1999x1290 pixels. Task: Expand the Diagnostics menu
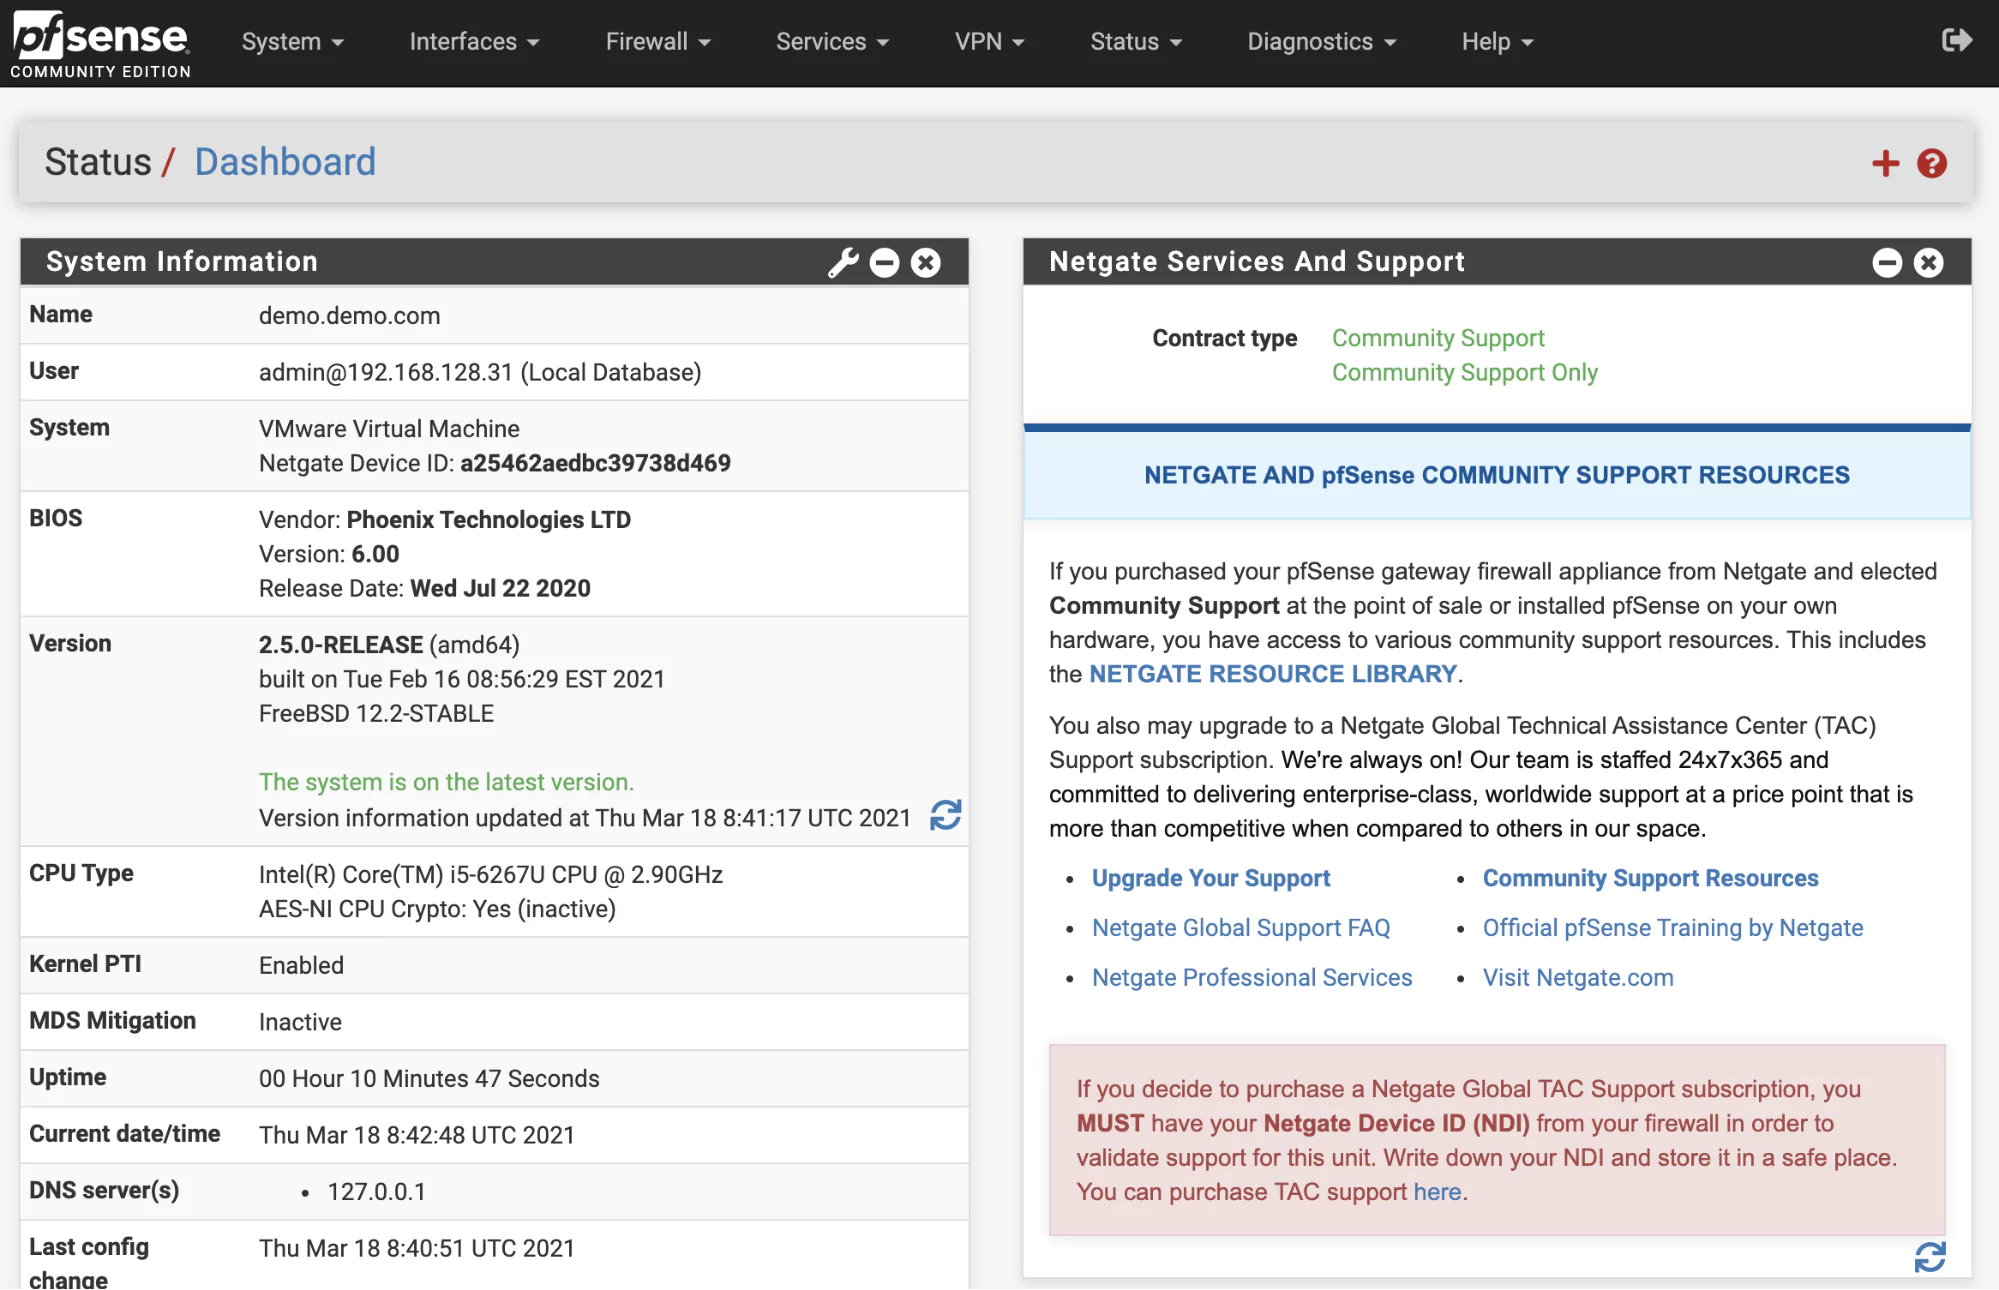1321,42
